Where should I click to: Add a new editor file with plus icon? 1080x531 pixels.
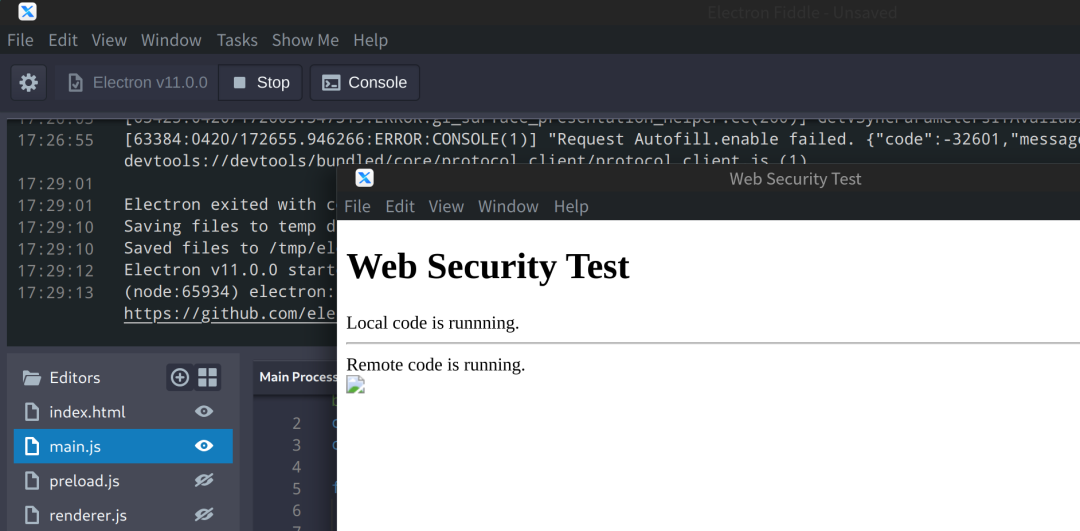pyautogui.click(x=180, y=377)
